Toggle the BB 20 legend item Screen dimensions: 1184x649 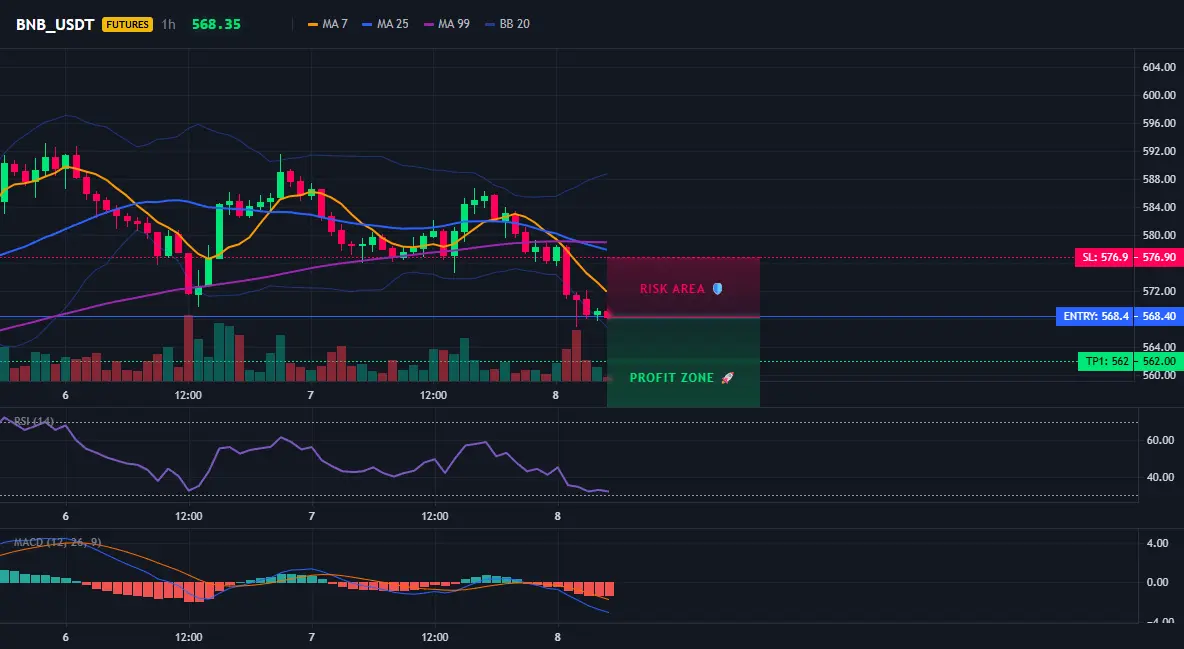(x=507, y=24)
